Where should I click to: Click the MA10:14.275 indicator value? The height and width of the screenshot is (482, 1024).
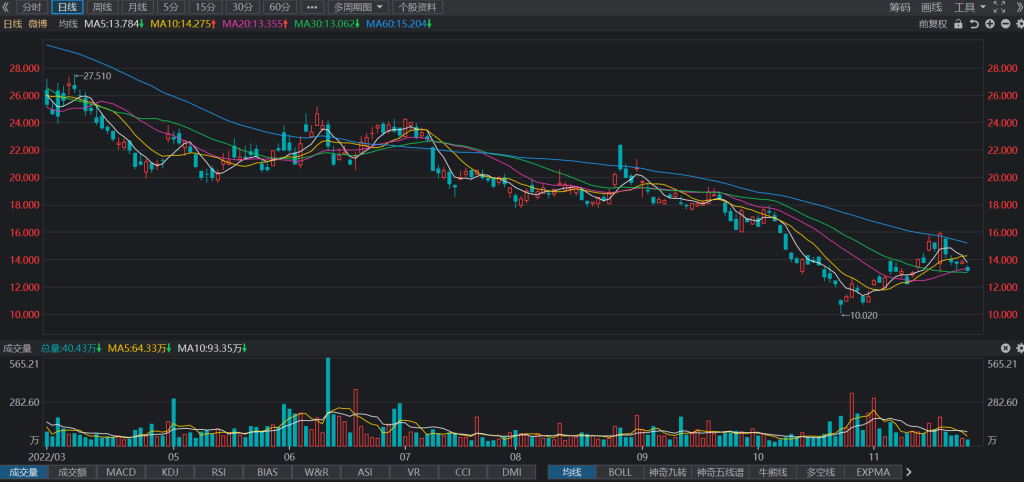pyautogui.click(x=184, y=24)
